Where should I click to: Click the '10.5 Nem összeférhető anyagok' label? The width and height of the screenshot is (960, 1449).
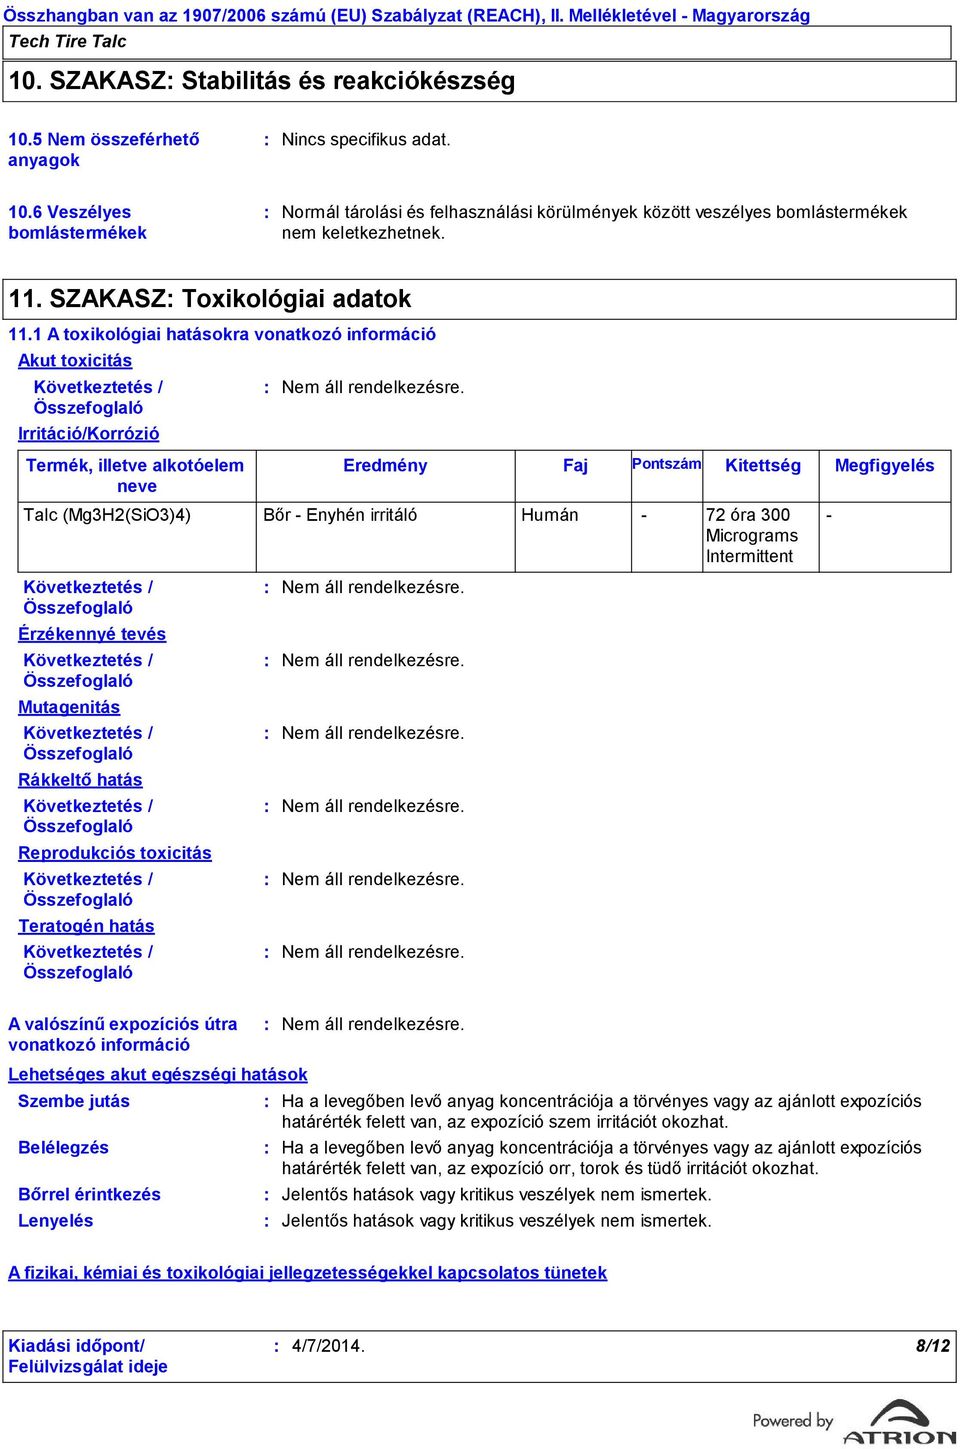coord(104,149)
